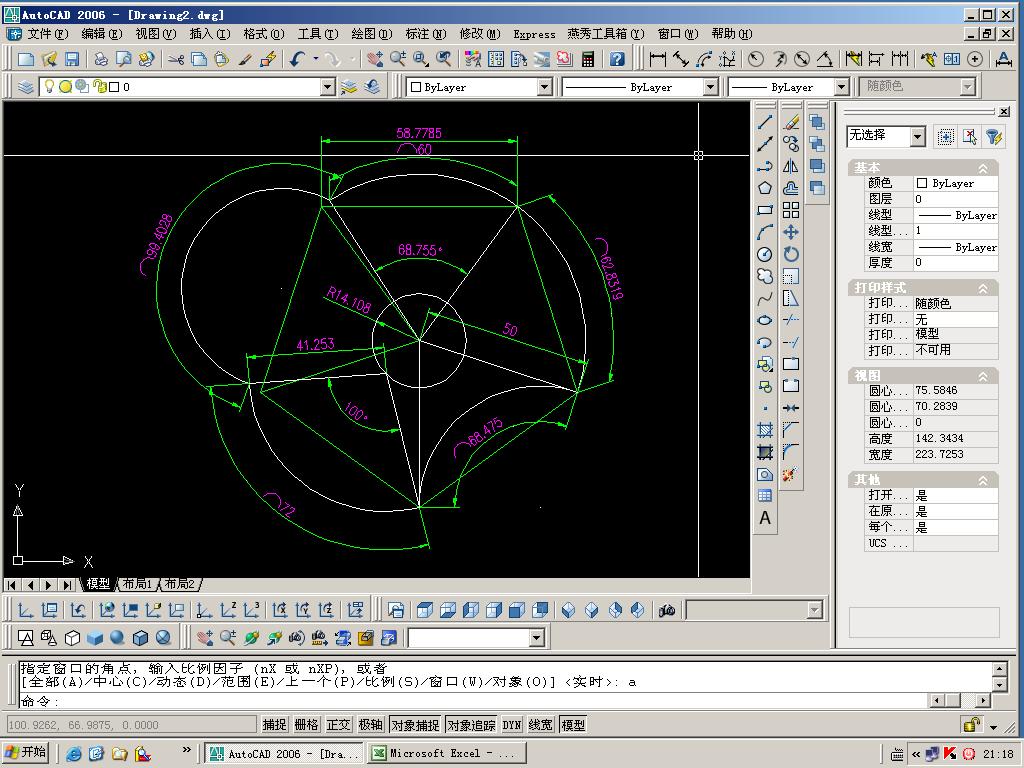Click the command history scroll down arrow

click(x=999, y=685)
